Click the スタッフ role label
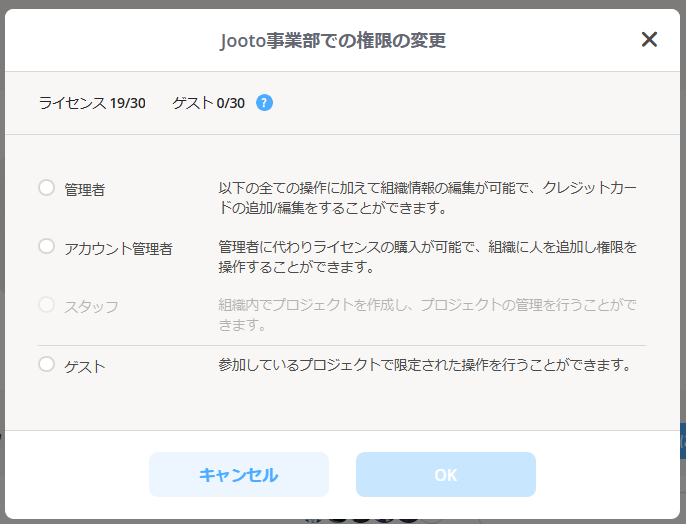Image resolution: width=686 pixels, height=524 pixels. [91, 307]
